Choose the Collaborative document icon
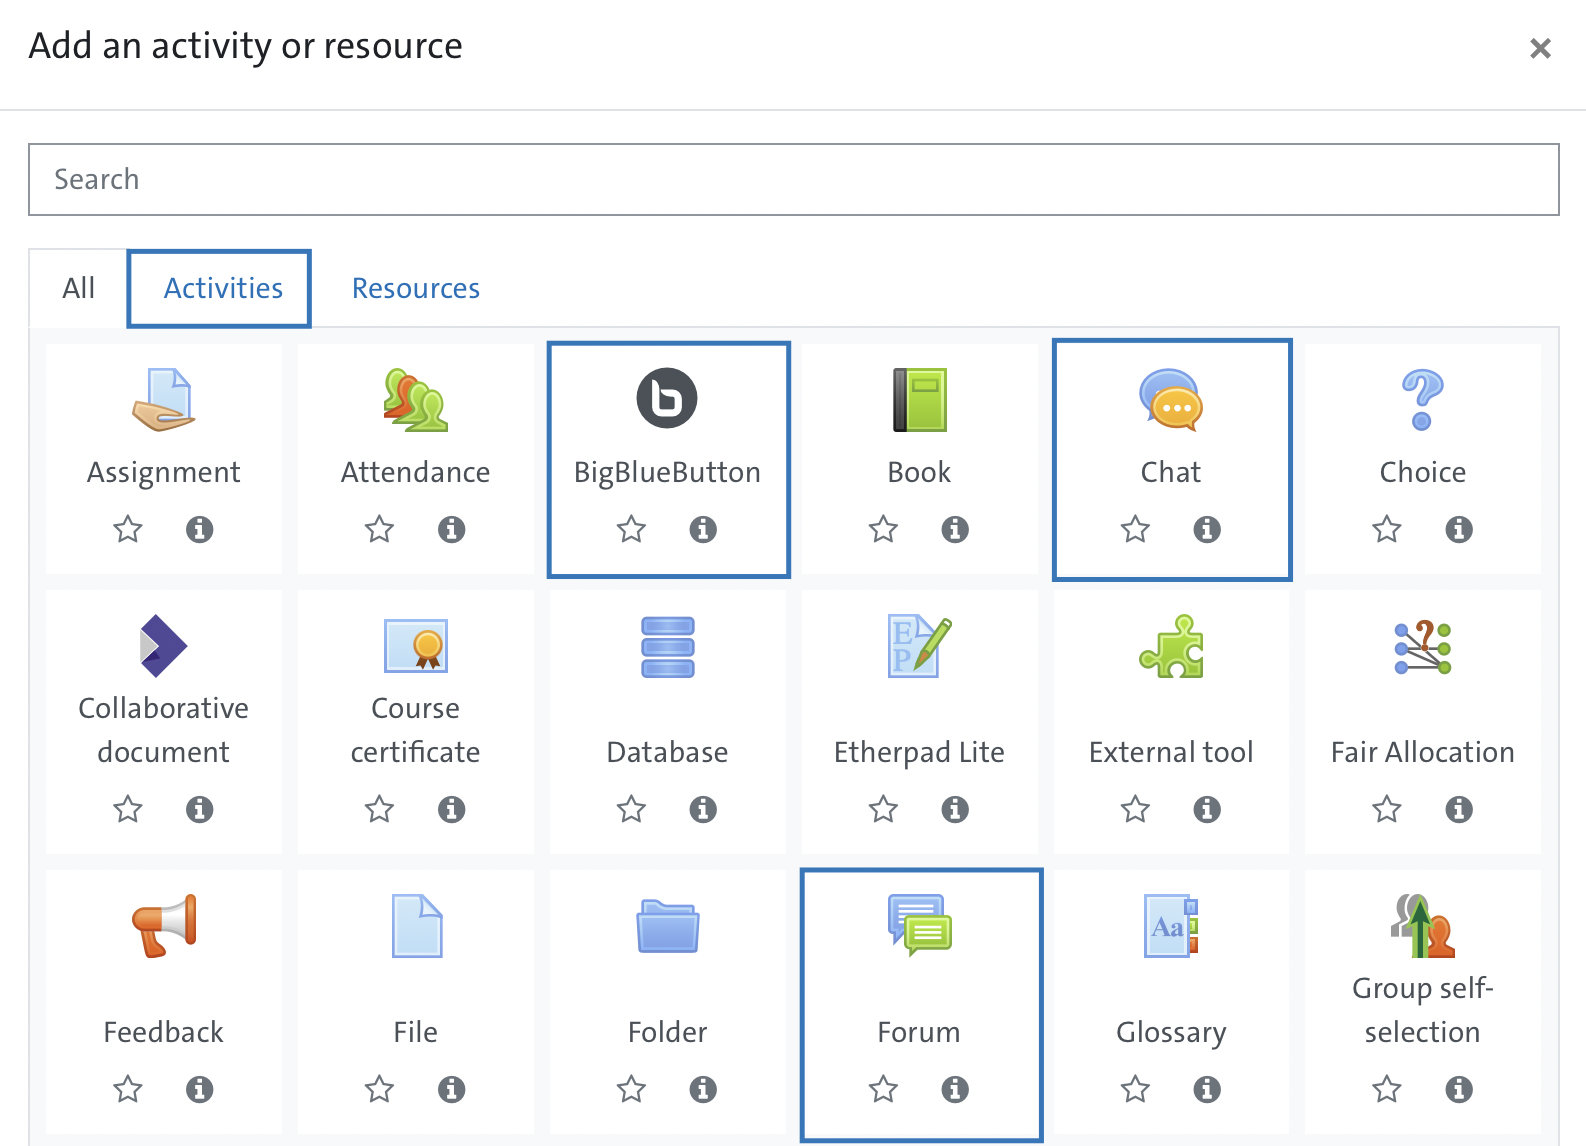The width and height of the screenshot is (1586, 1146). click(x=164, y=645)
